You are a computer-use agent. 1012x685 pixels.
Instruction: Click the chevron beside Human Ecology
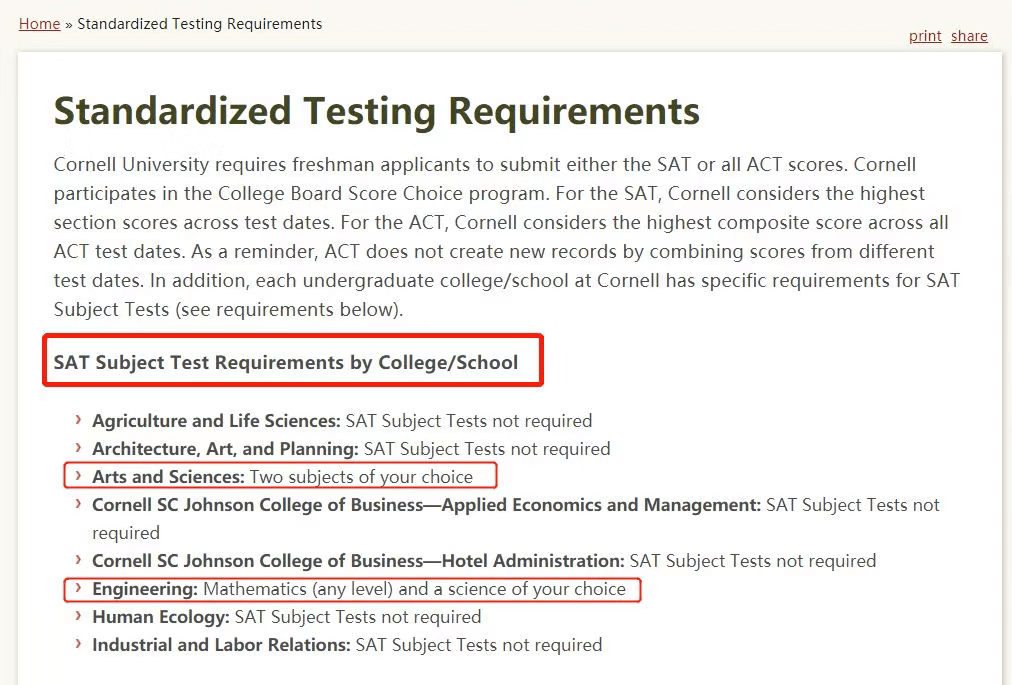(x=79, y=616)
